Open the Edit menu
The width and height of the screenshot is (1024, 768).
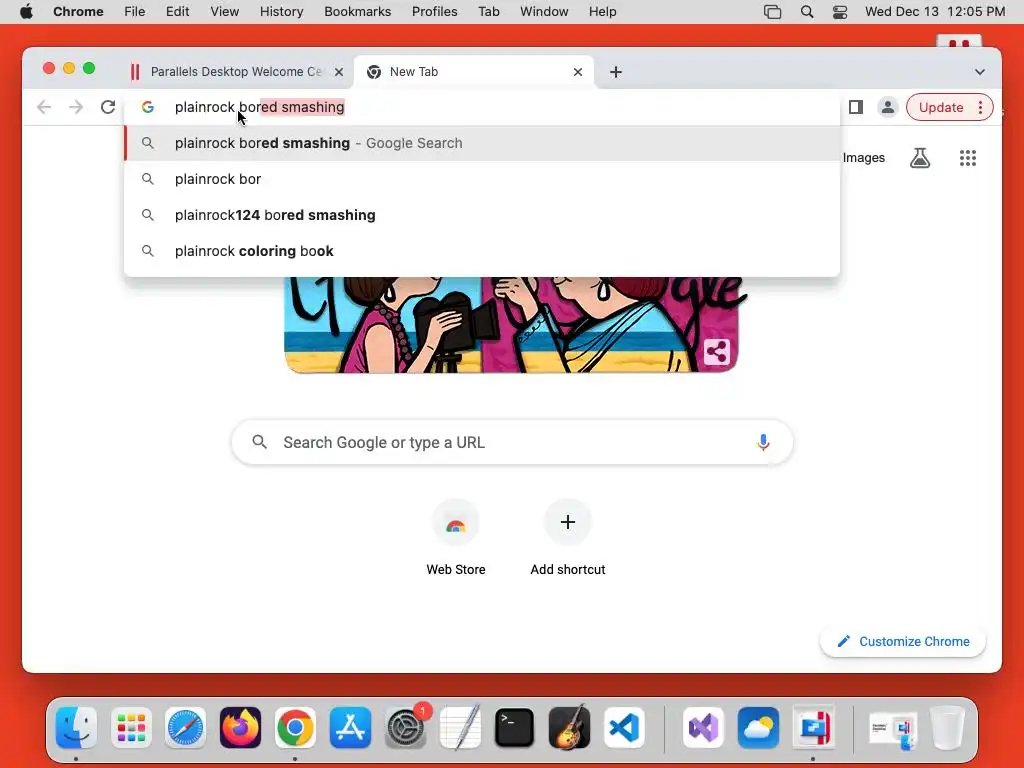click(x=177, y=12)
